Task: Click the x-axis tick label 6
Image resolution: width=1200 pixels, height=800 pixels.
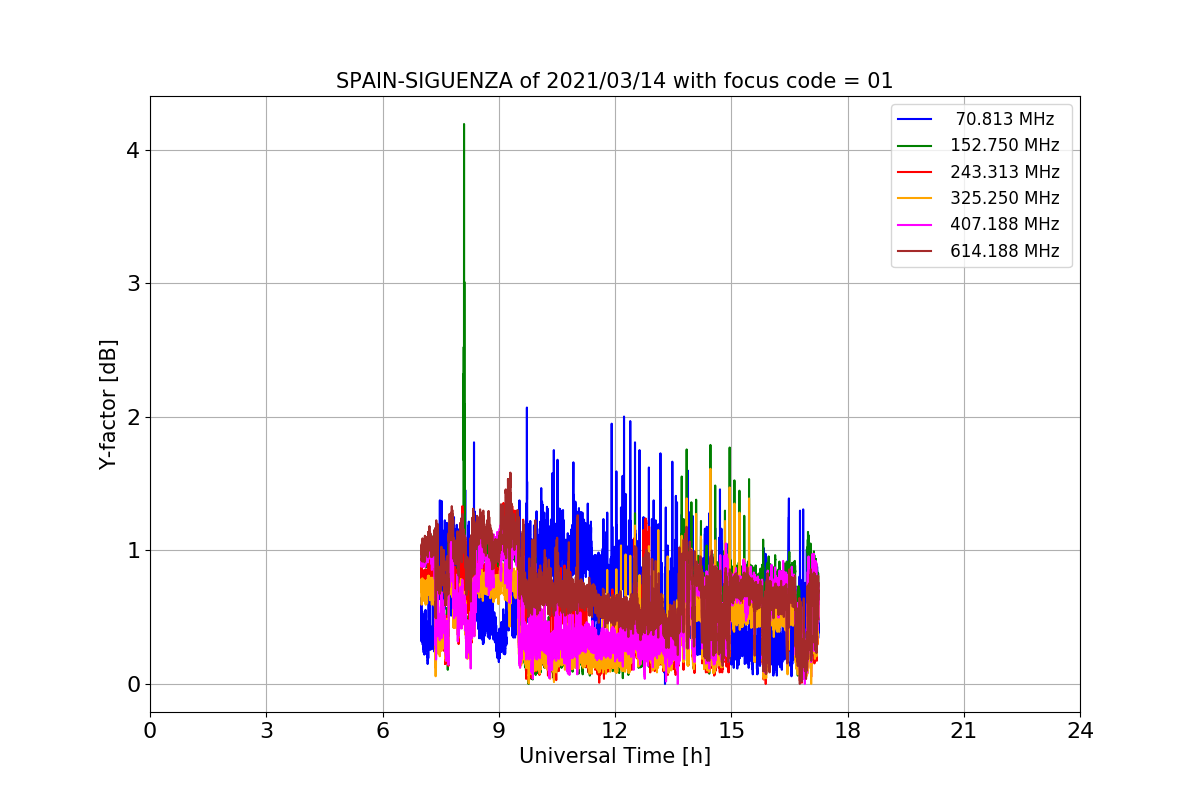Action: pos(382,731)
